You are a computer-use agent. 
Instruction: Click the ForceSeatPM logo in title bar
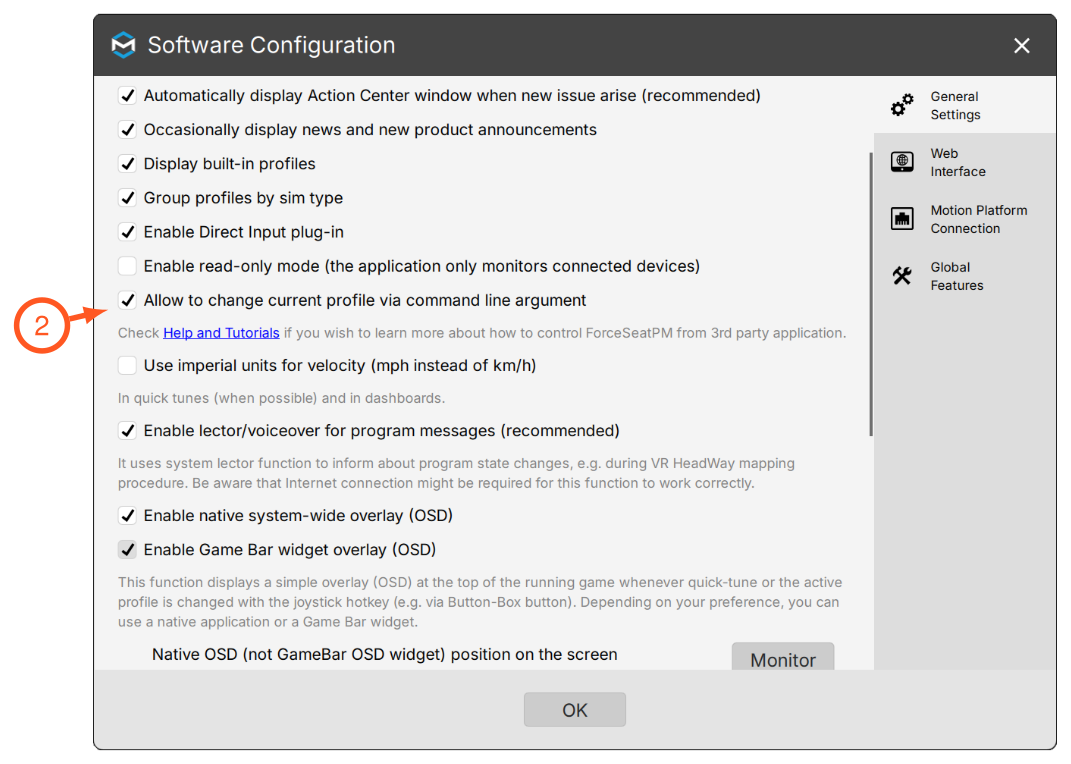(124, 45)
